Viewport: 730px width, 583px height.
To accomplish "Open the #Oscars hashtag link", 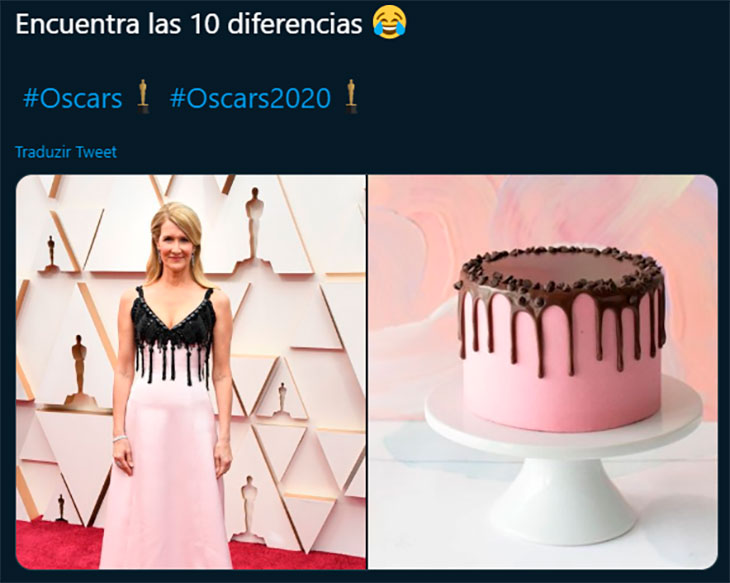I will point(72,98).
